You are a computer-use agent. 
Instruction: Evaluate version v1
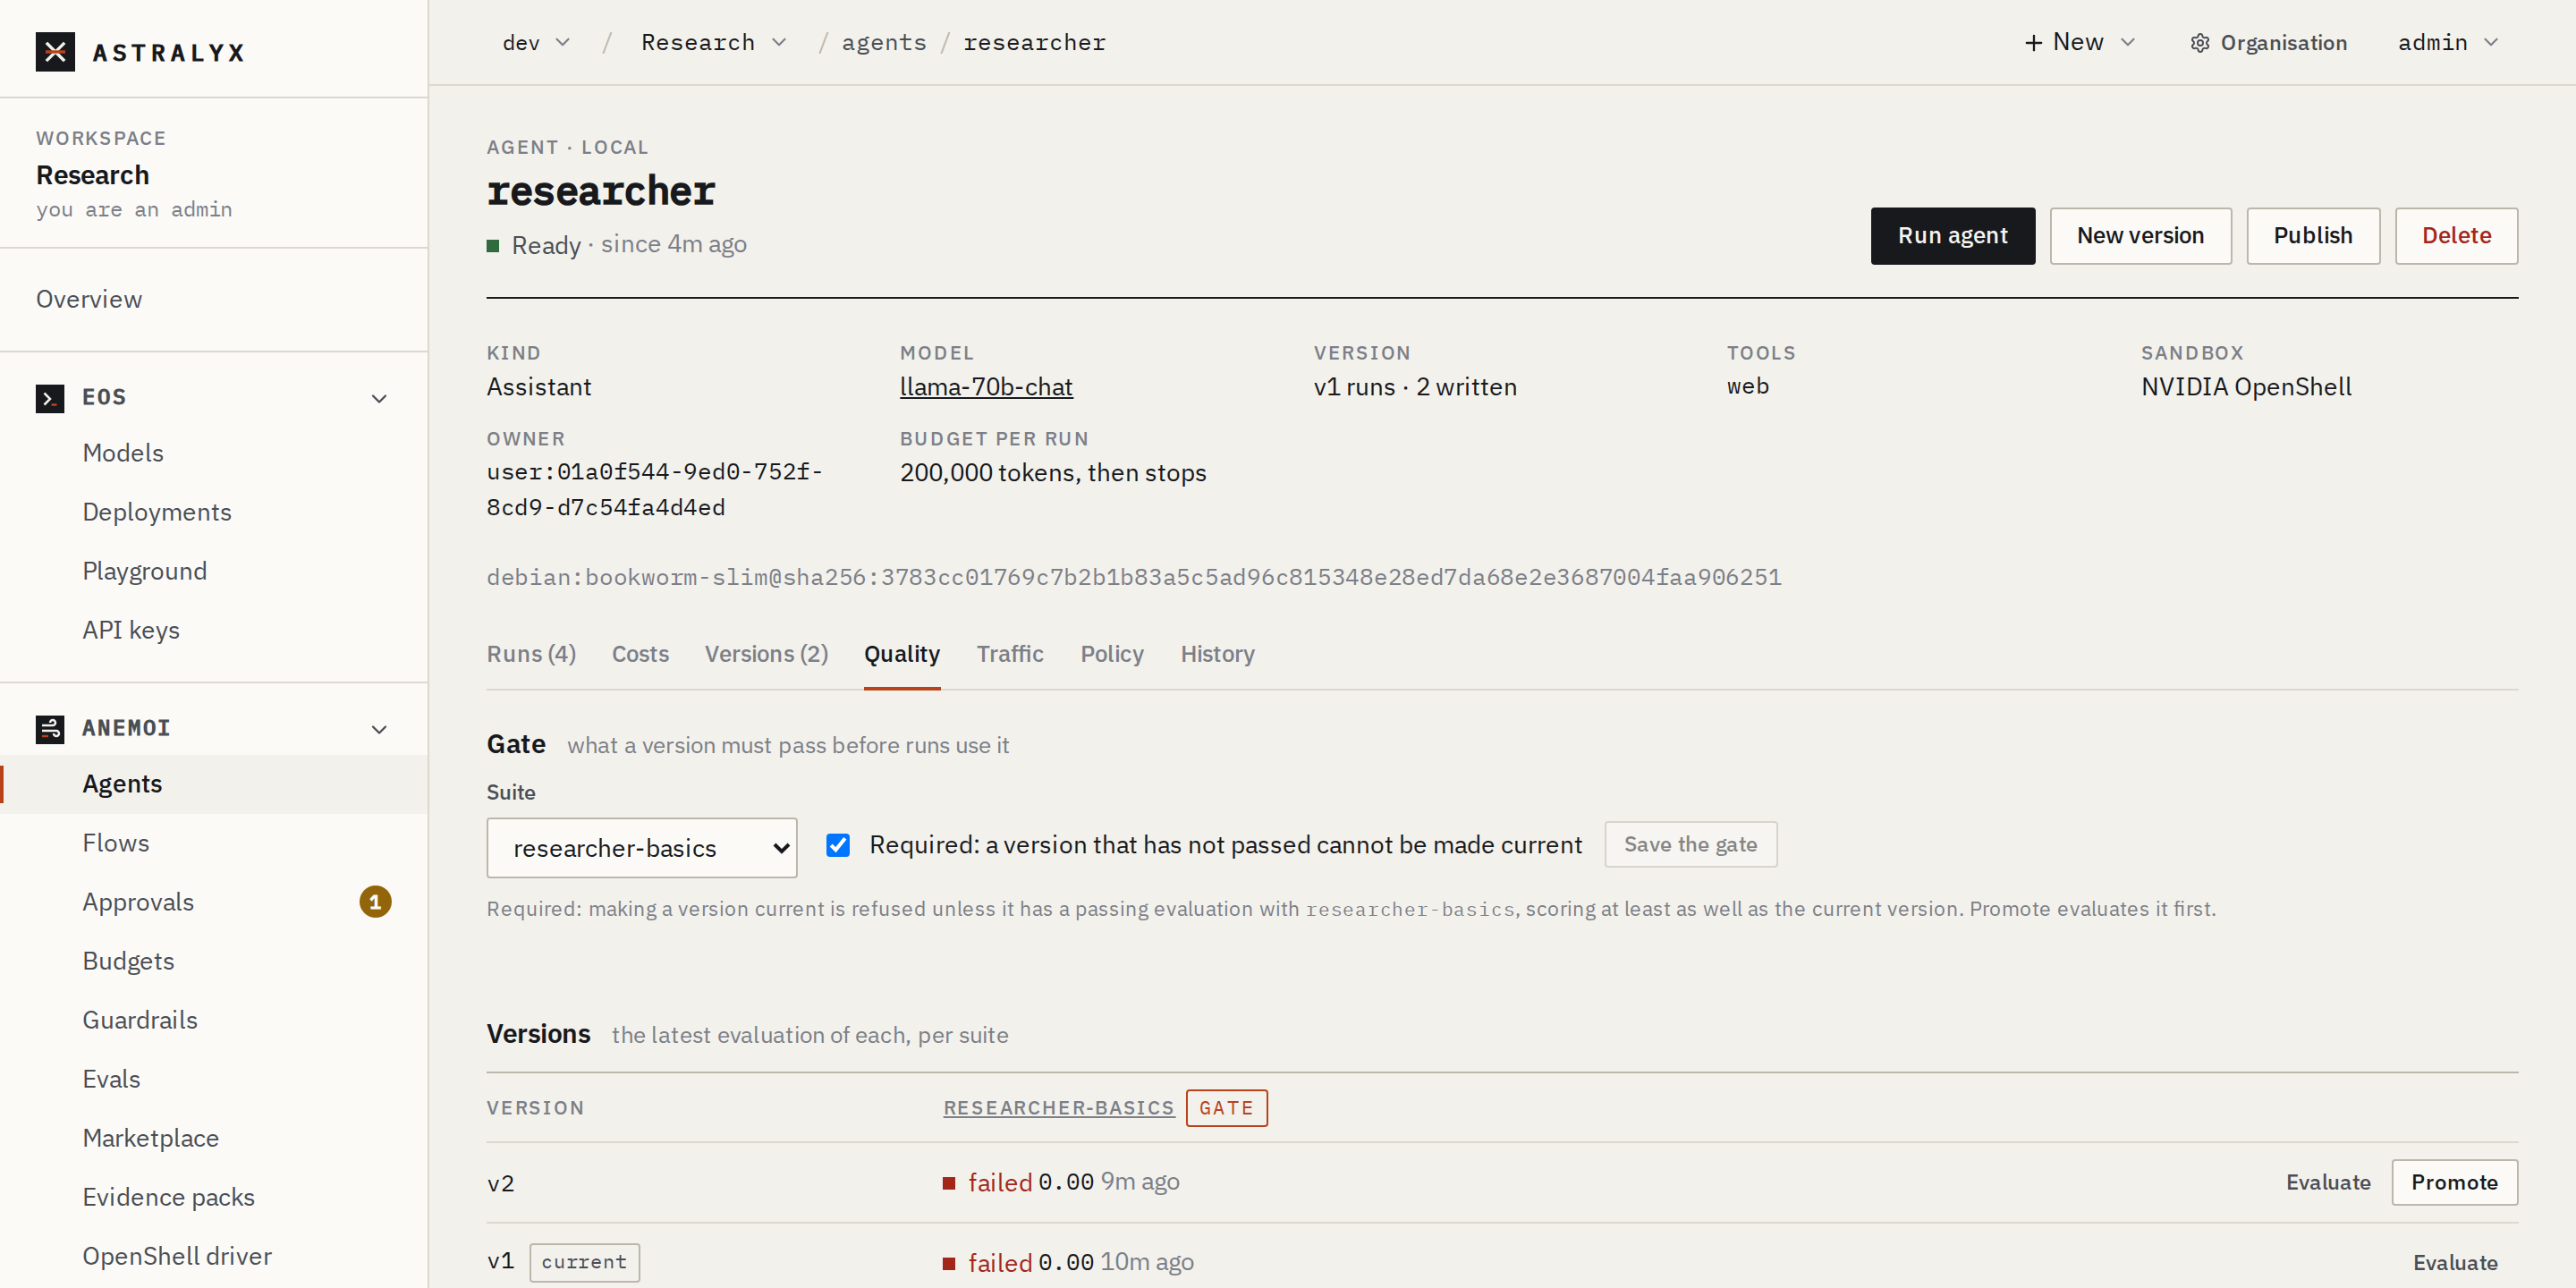(x=2455, y=1263)
